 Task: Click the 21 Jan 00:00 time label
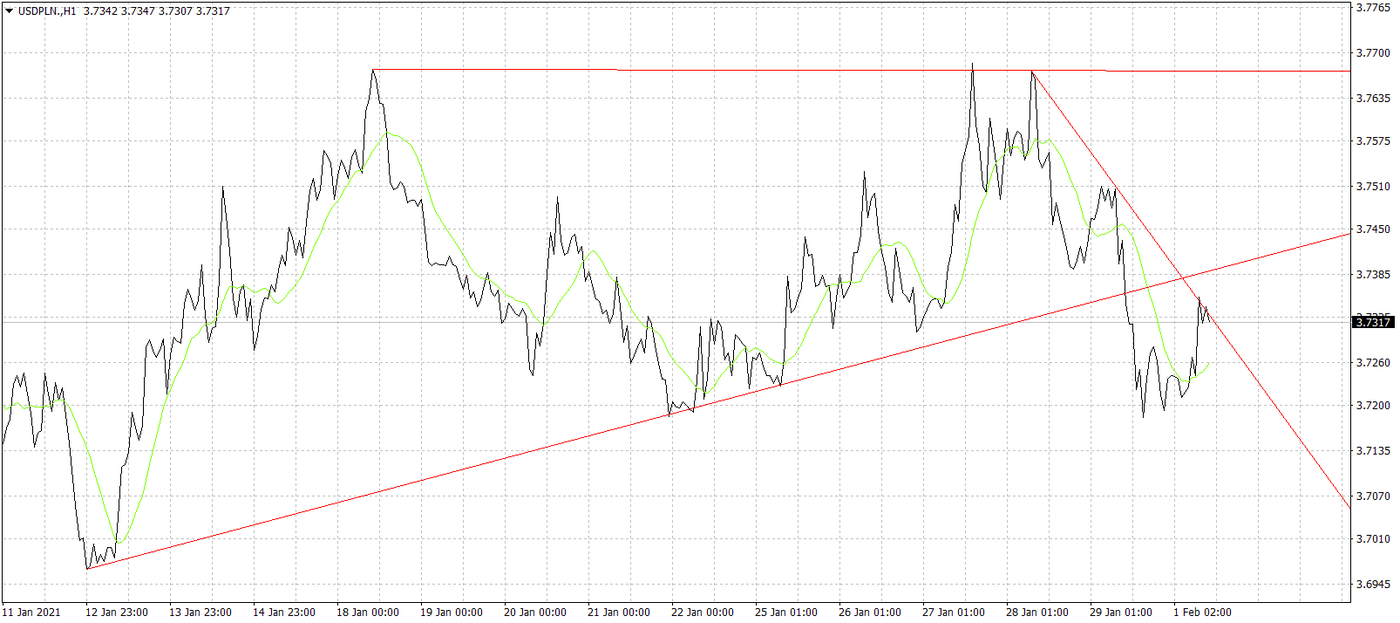coord(620,611)
